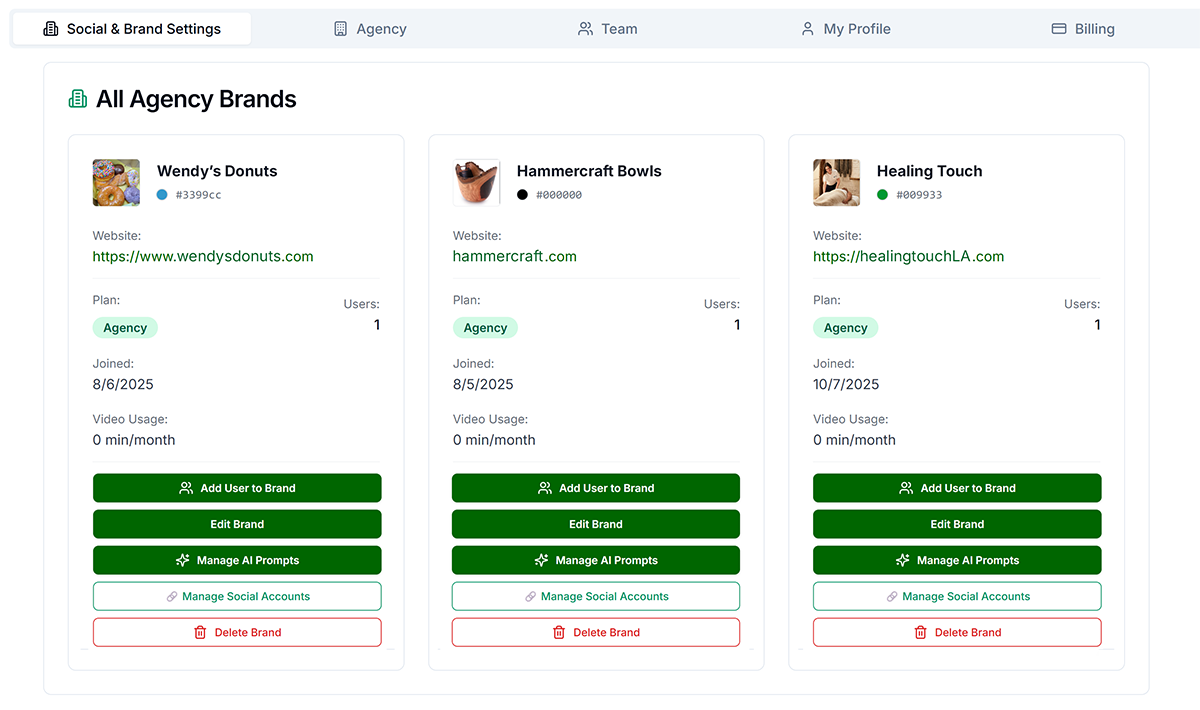Click the green building icon beside All Agency Brands
The width and height of the screenshot is (1200, 710).
tap(78, 99)
